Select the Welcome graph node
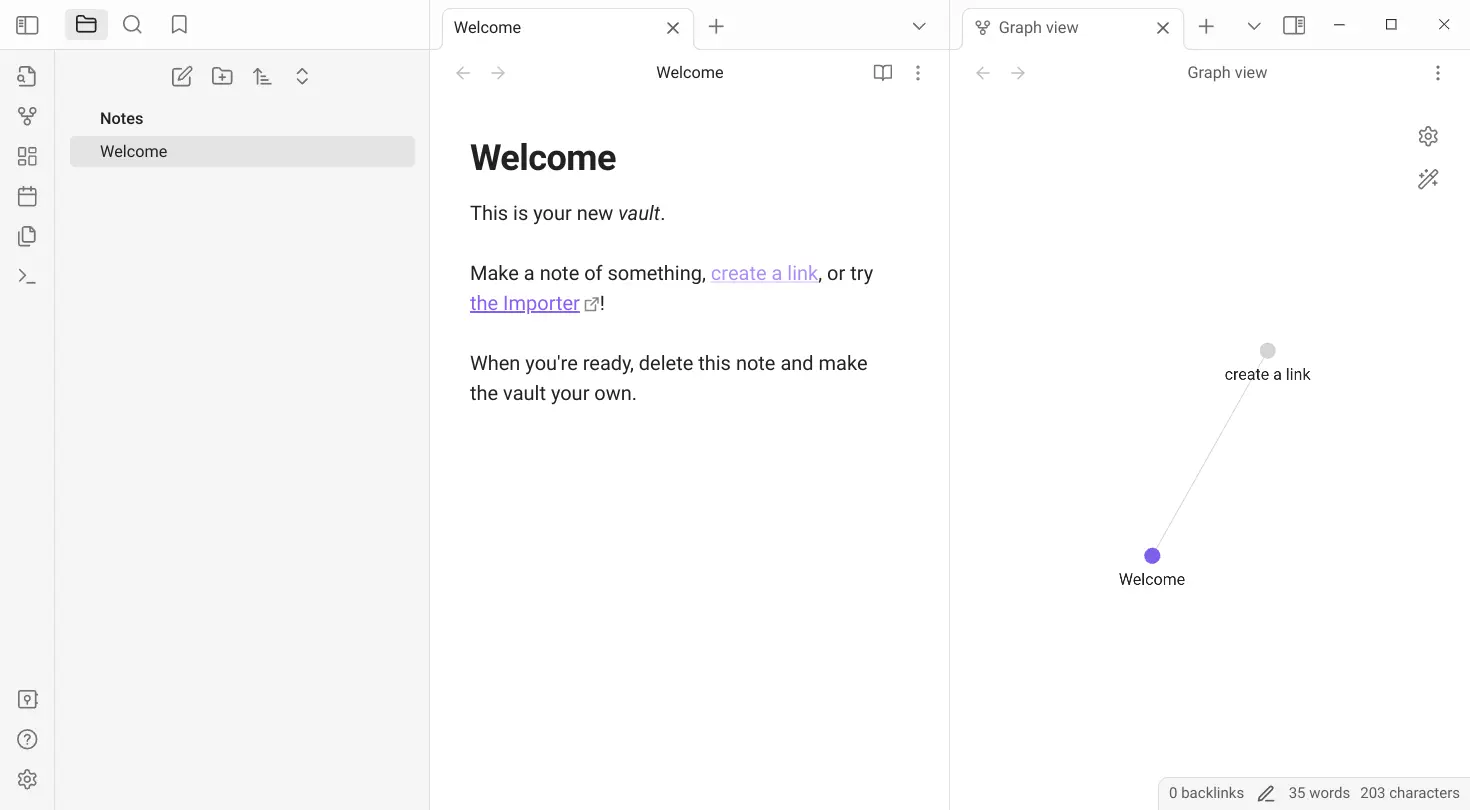 [x=1152, y=556]
